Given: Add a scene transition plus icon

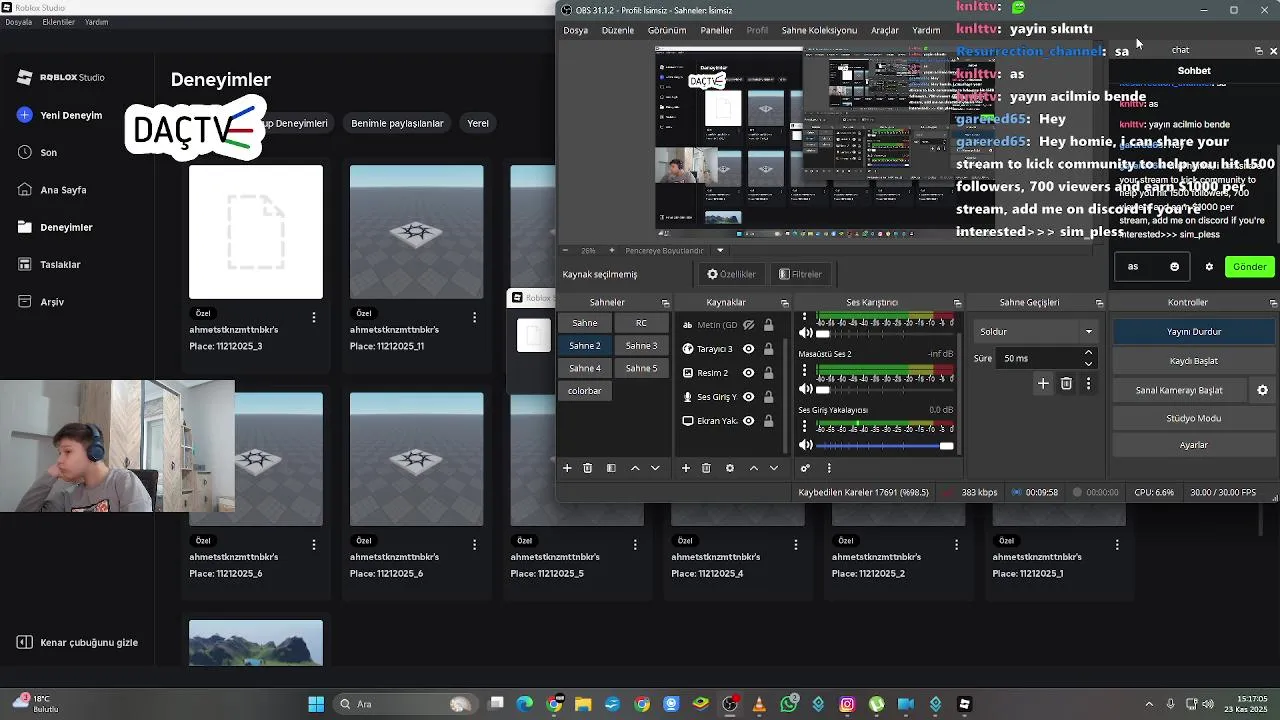Looking at the screenshot, I should [1043, 383].
